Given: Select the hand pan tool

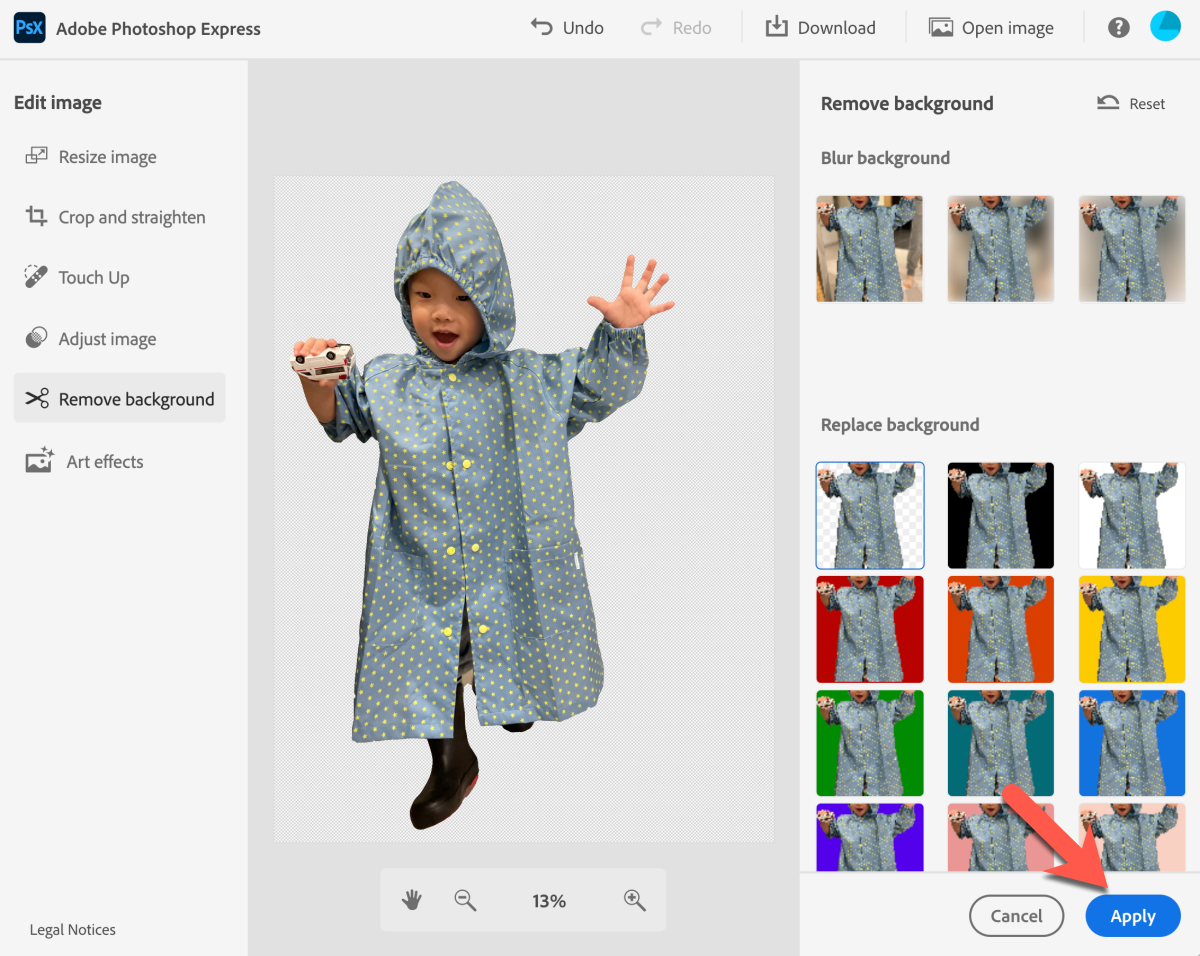Looking at the screenshot, I should pos(412,900).
